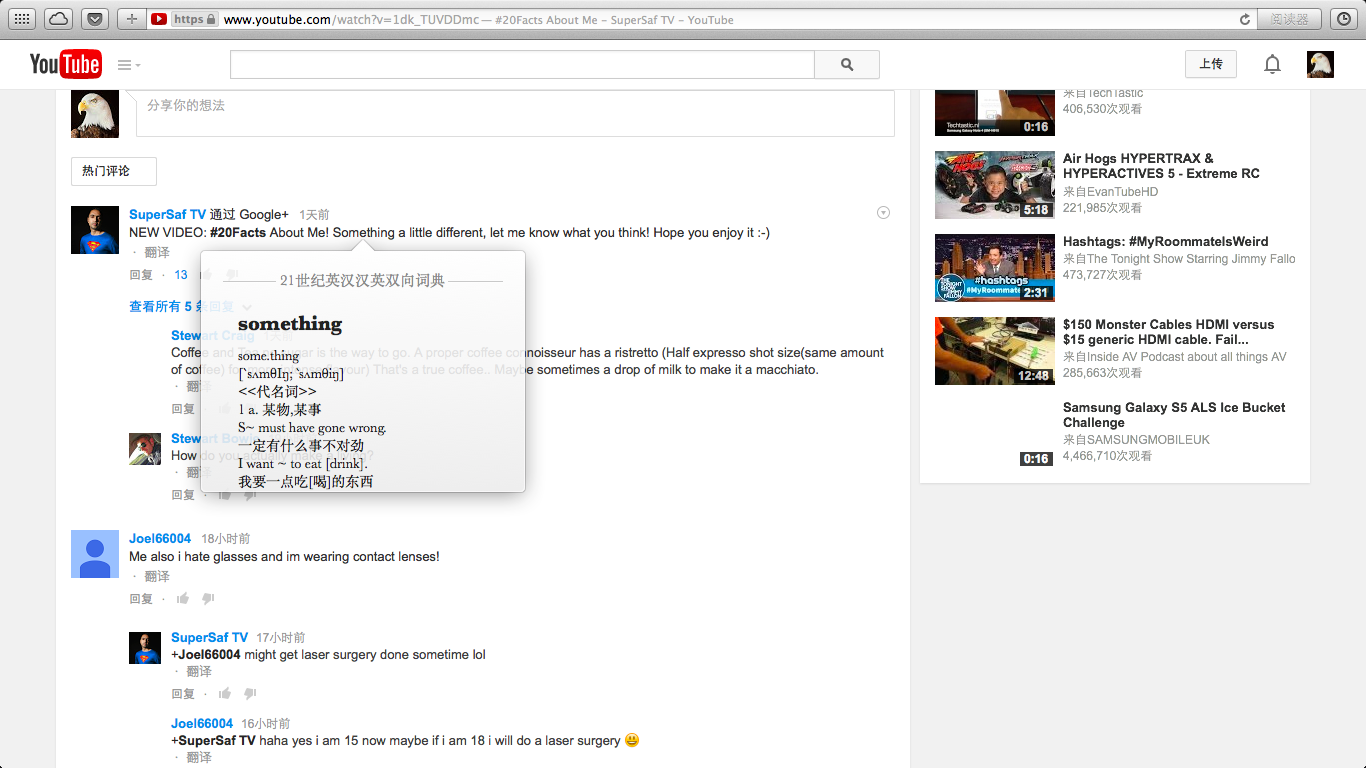Screen dimensions: 1366x768
Task: Go to YouTube home via the logo
Action: tap(65, 64)
